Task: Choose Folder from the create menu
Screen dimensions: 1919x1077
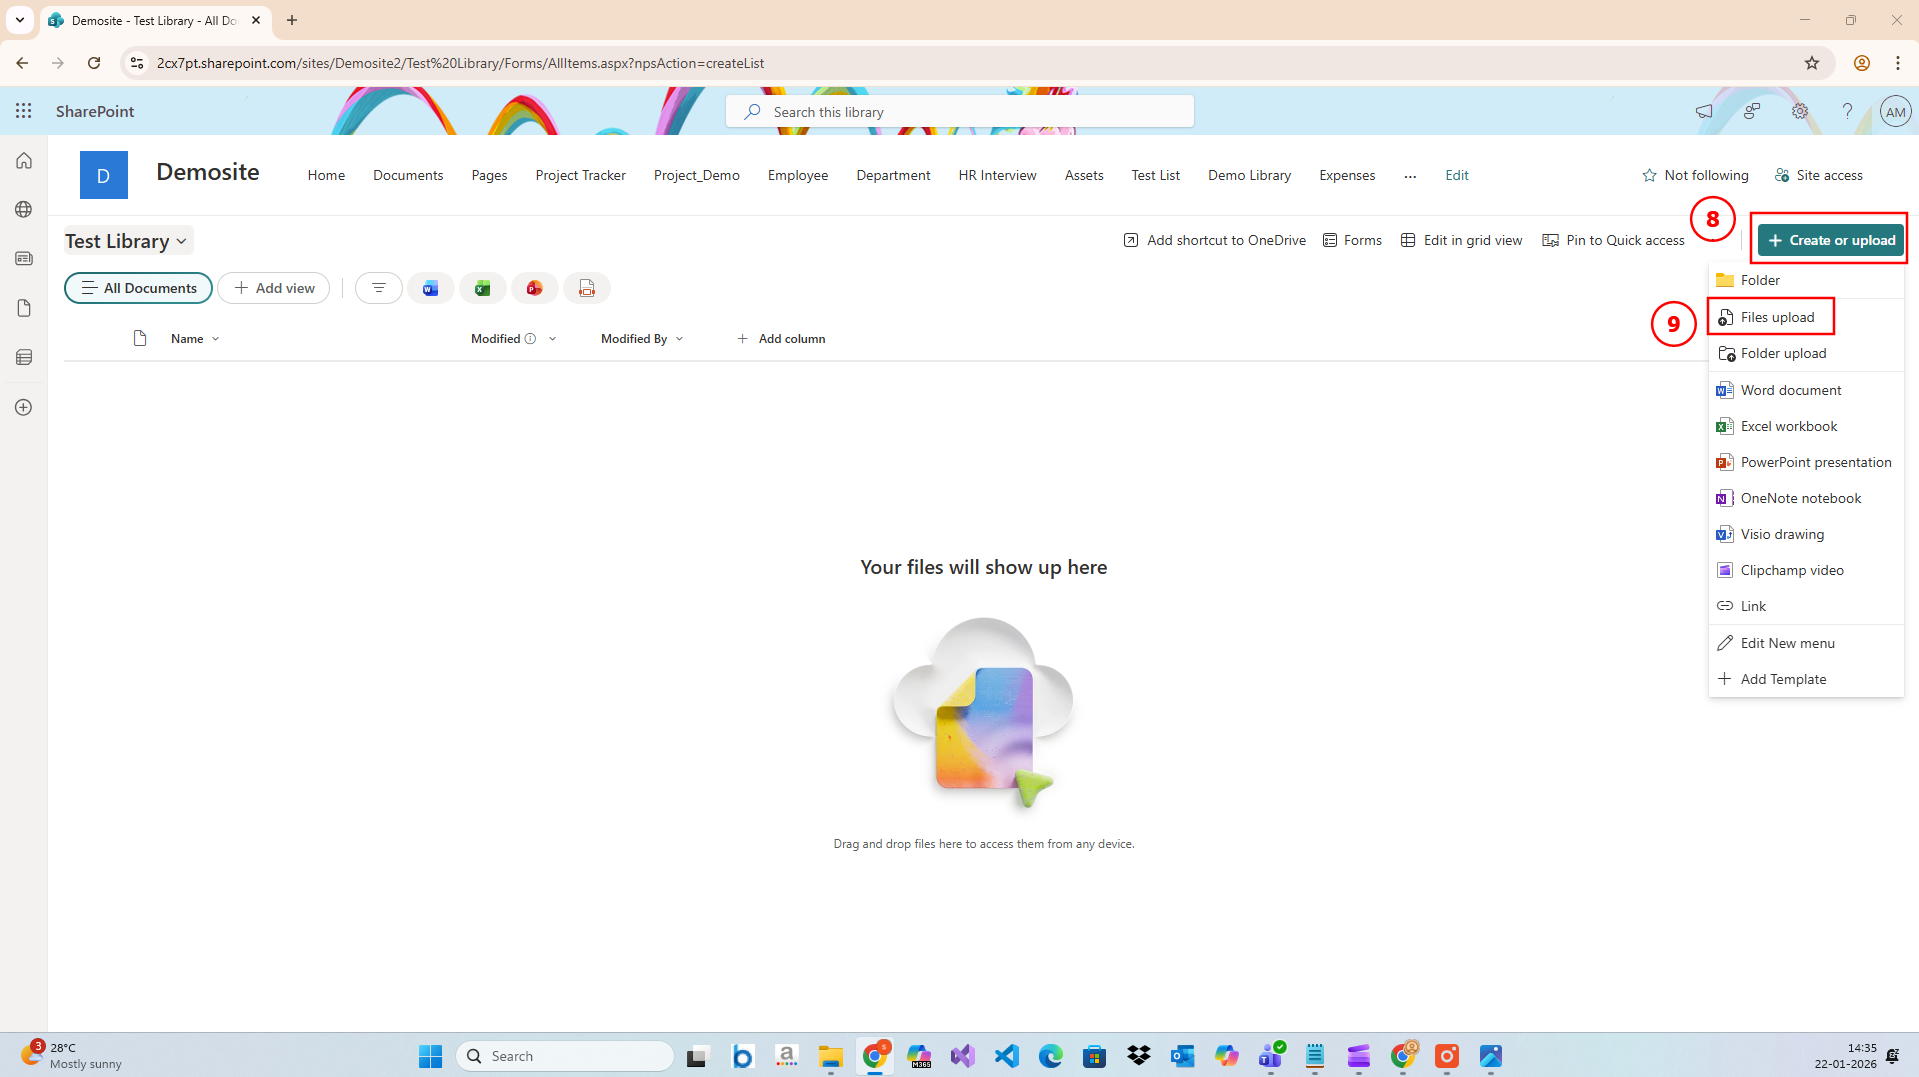Action: [1806, 280]
